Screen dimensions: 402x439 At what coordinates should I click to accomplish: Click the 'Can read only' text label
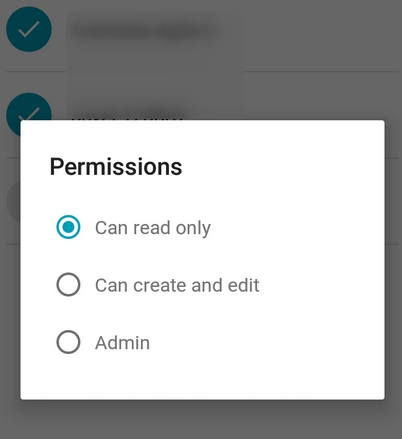(153, 228)
